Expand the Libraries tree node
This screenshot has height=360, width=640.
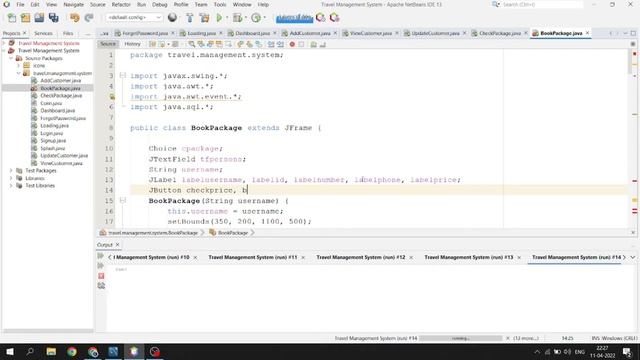click(x=11, y=178)
